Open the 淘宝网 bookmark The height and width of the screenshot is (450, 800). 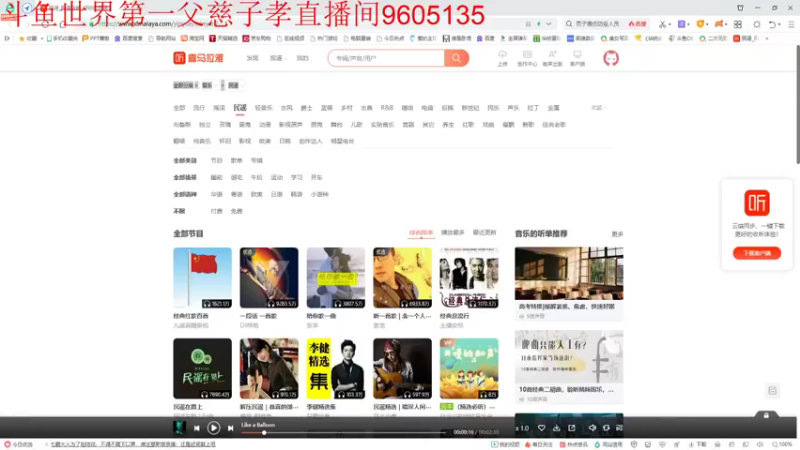coord(192,38)
